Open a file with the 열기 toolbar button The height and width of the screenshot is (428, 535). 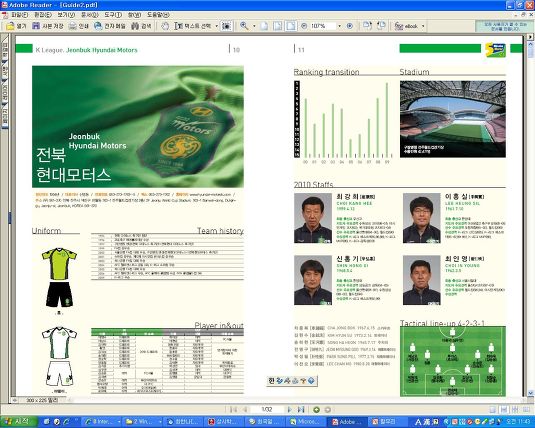[x=16, y=26]
